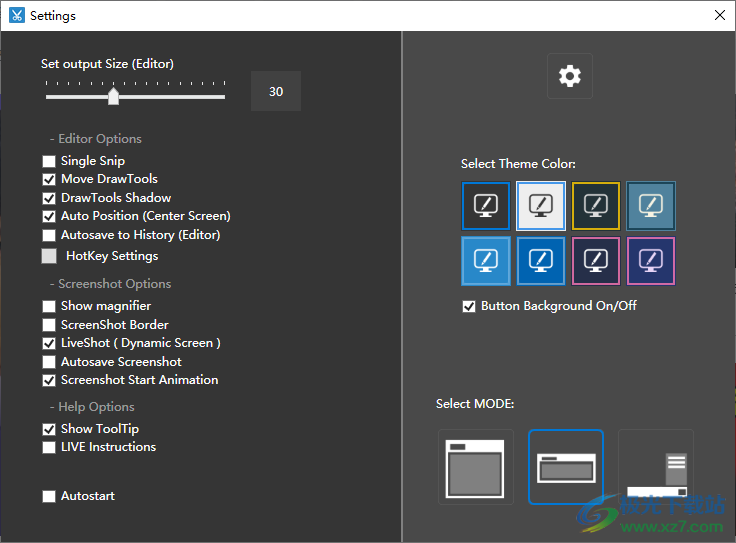
Task: Select the full window mode icon
Action: click(x=475, y=467)
